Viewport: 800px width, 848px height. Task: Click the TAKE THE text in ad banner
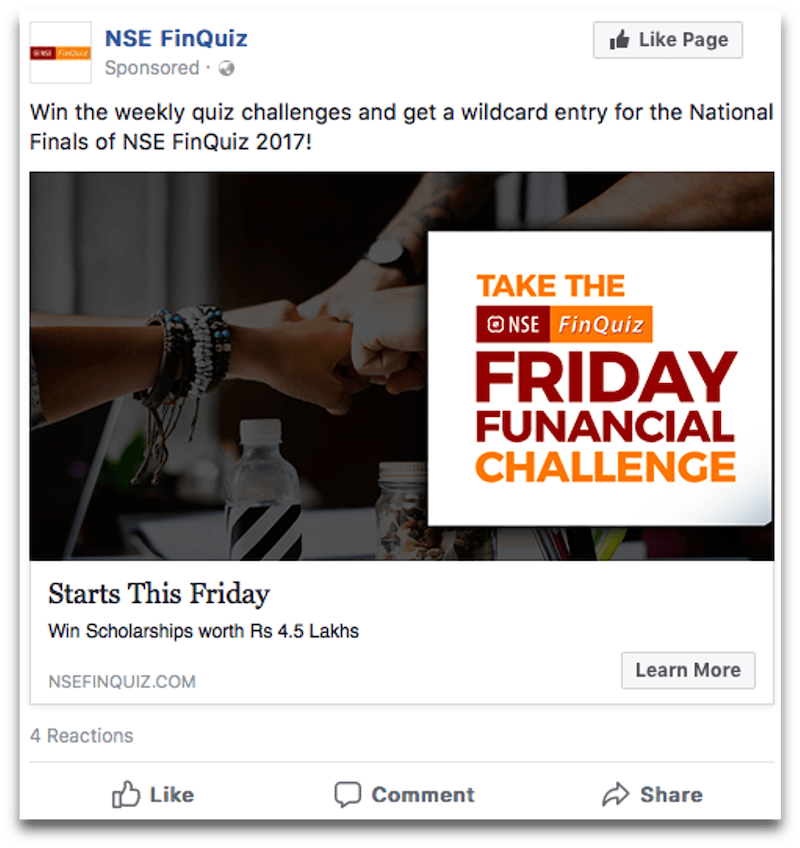pos(551,286)
